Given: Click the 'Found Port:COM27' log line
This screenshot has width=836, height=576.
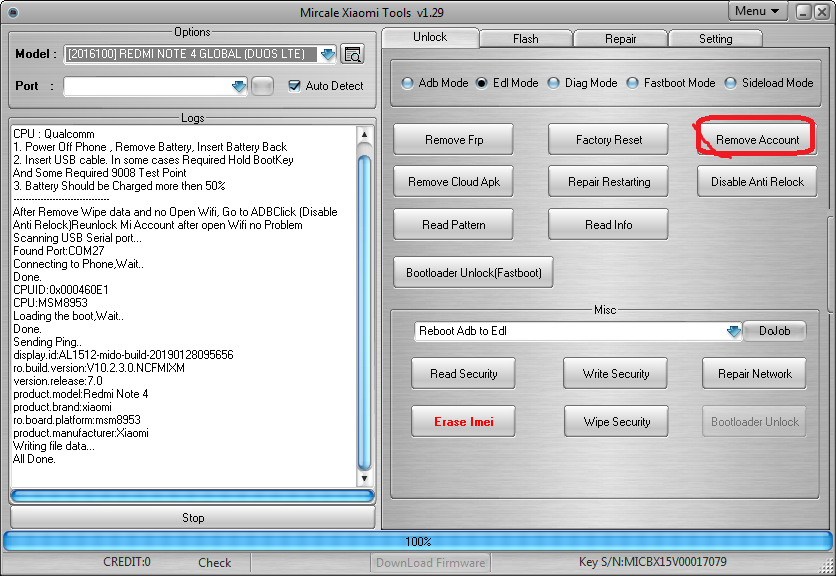Looking at the screenshot, I should [x=59, y=251].
